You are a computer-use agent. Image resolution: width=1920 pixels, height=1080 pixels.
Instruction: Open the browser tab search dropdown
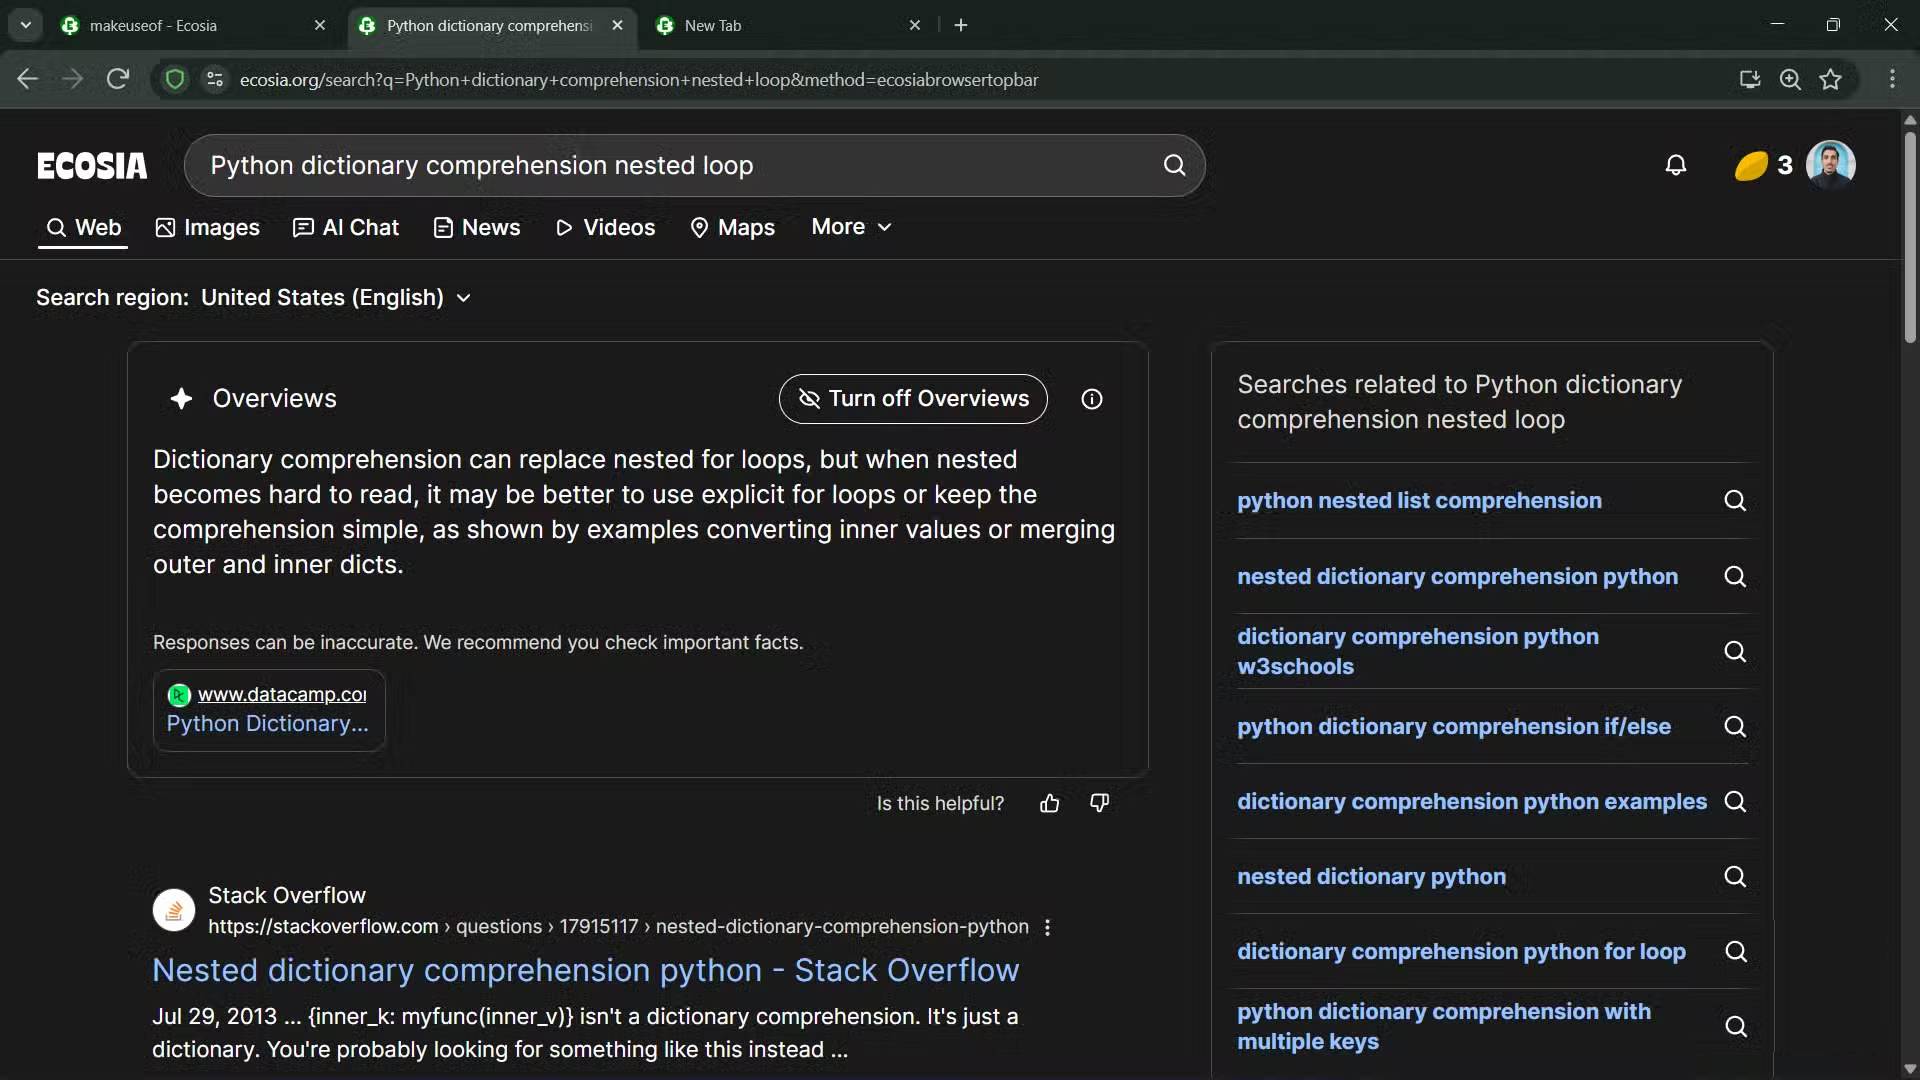click(25, 25)
